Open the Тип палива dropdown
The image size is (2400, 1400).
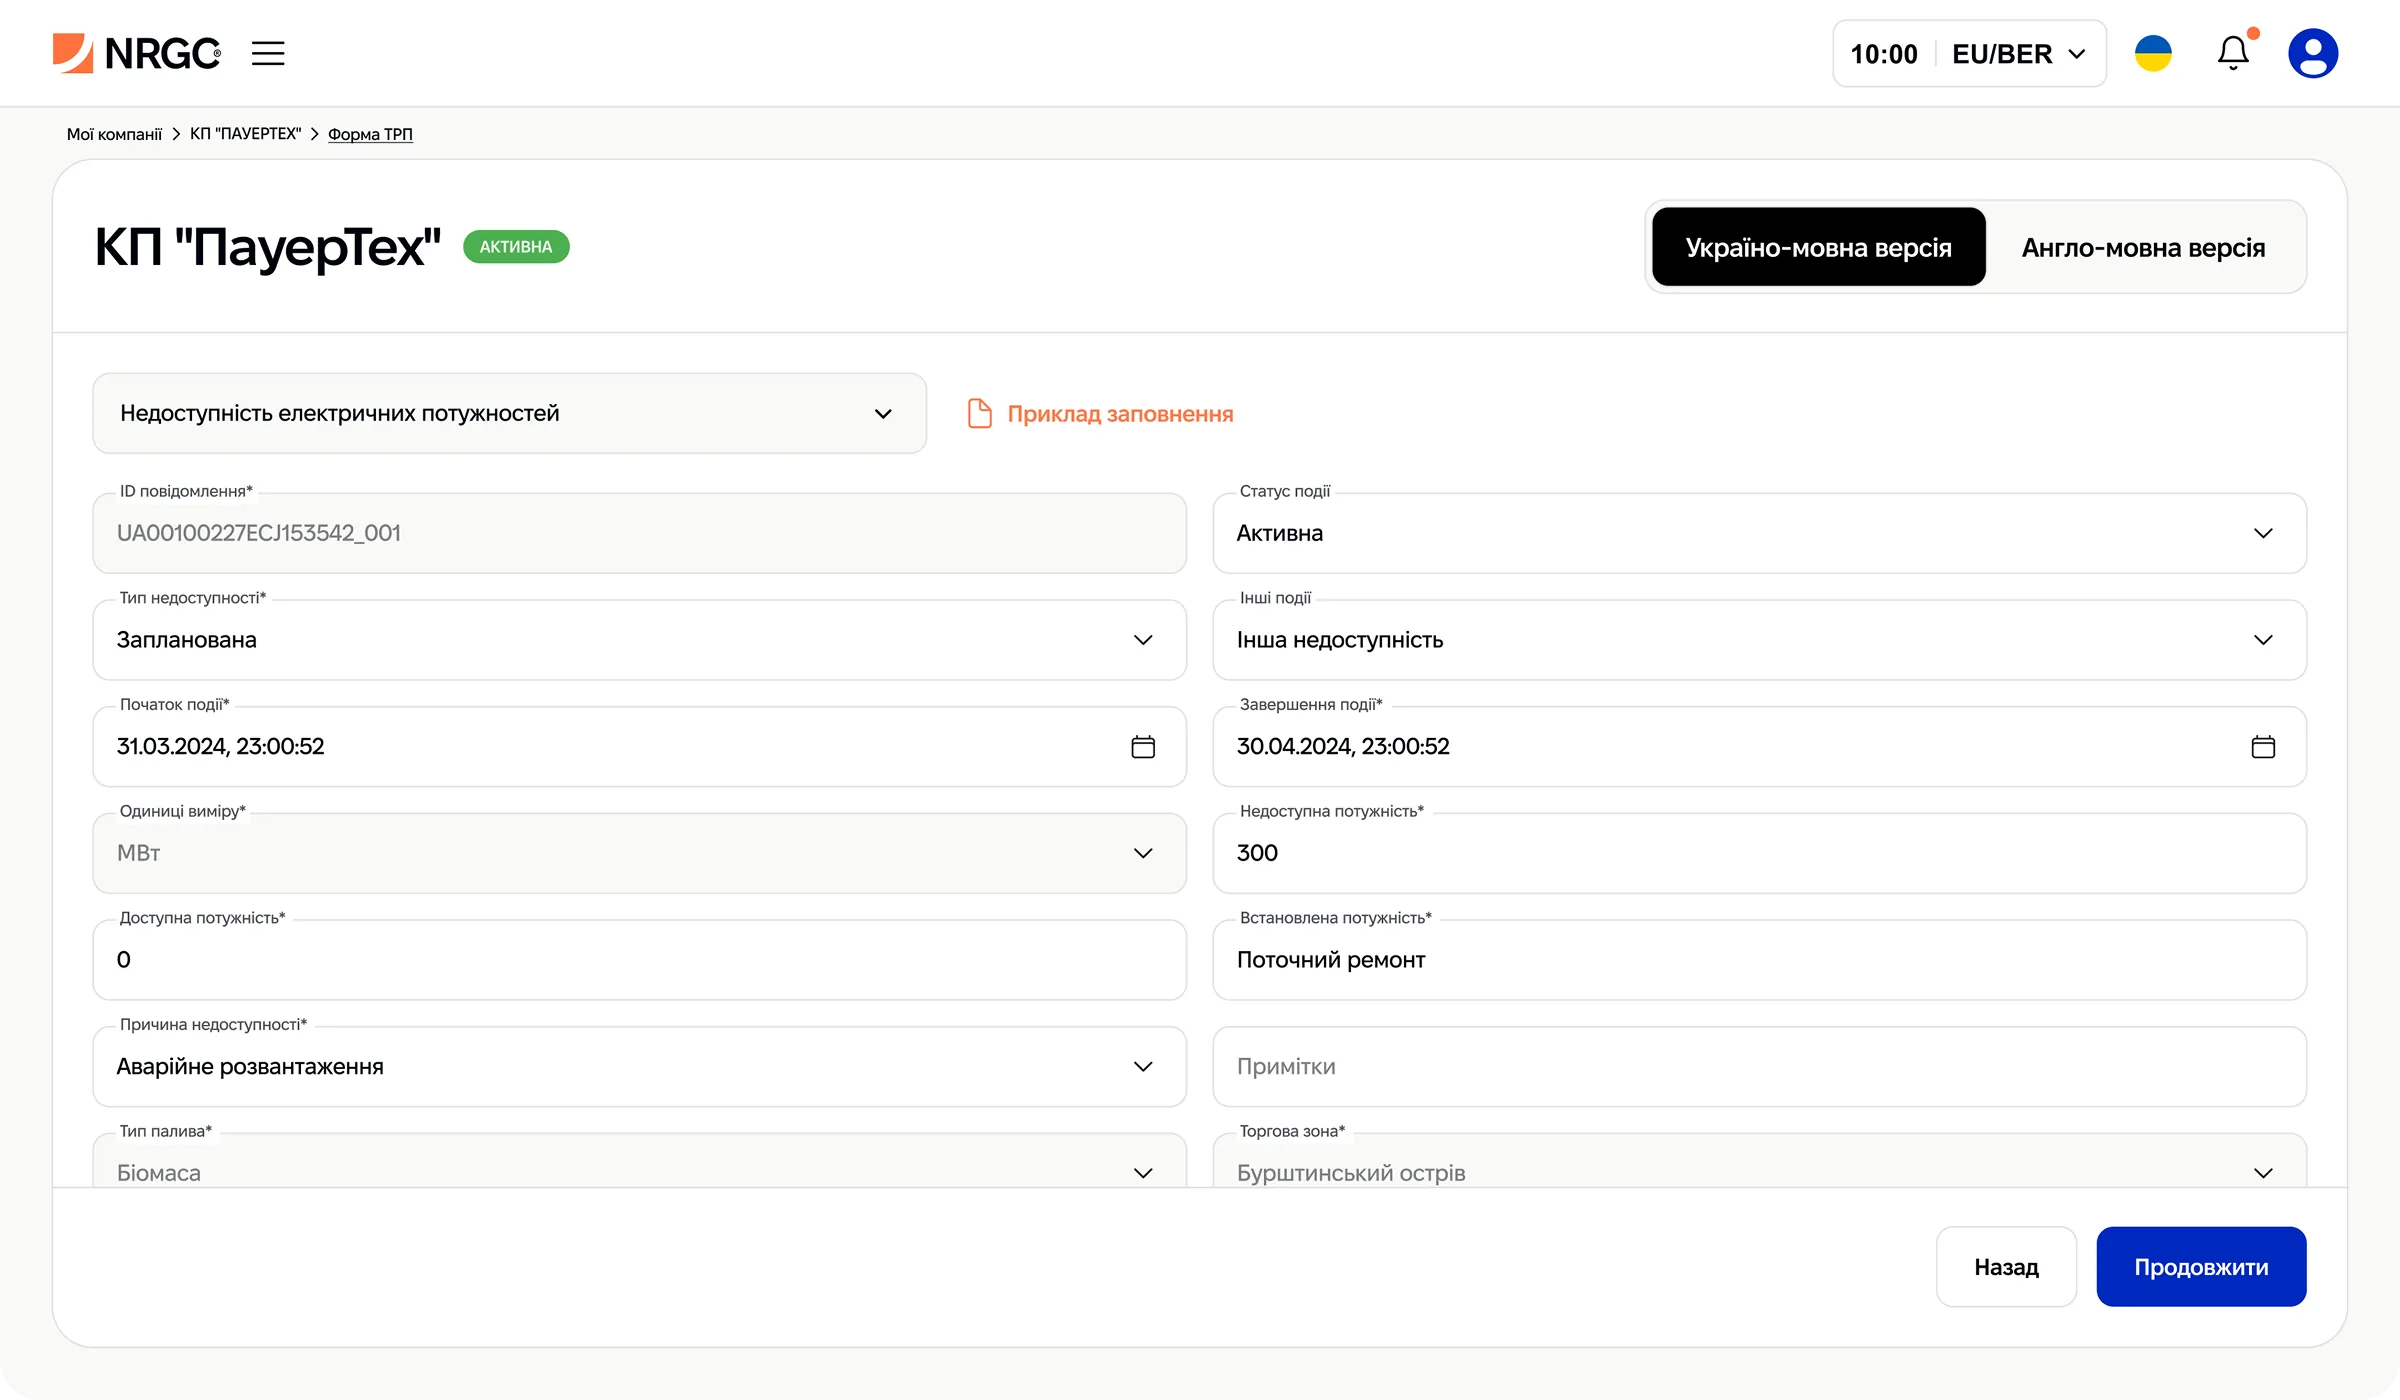point(640,1160)
